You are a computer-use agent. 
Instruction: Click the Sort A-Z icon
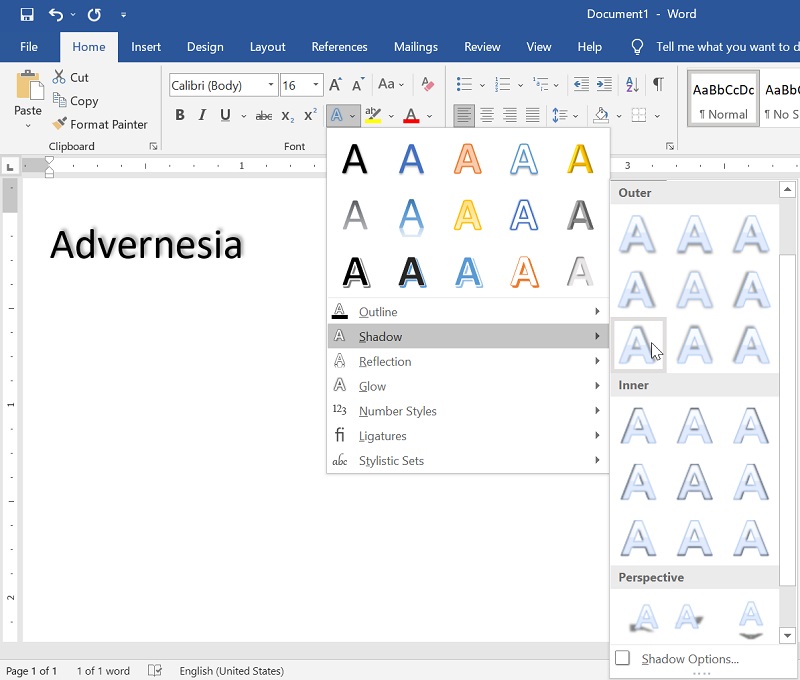[x=632, y=84]
